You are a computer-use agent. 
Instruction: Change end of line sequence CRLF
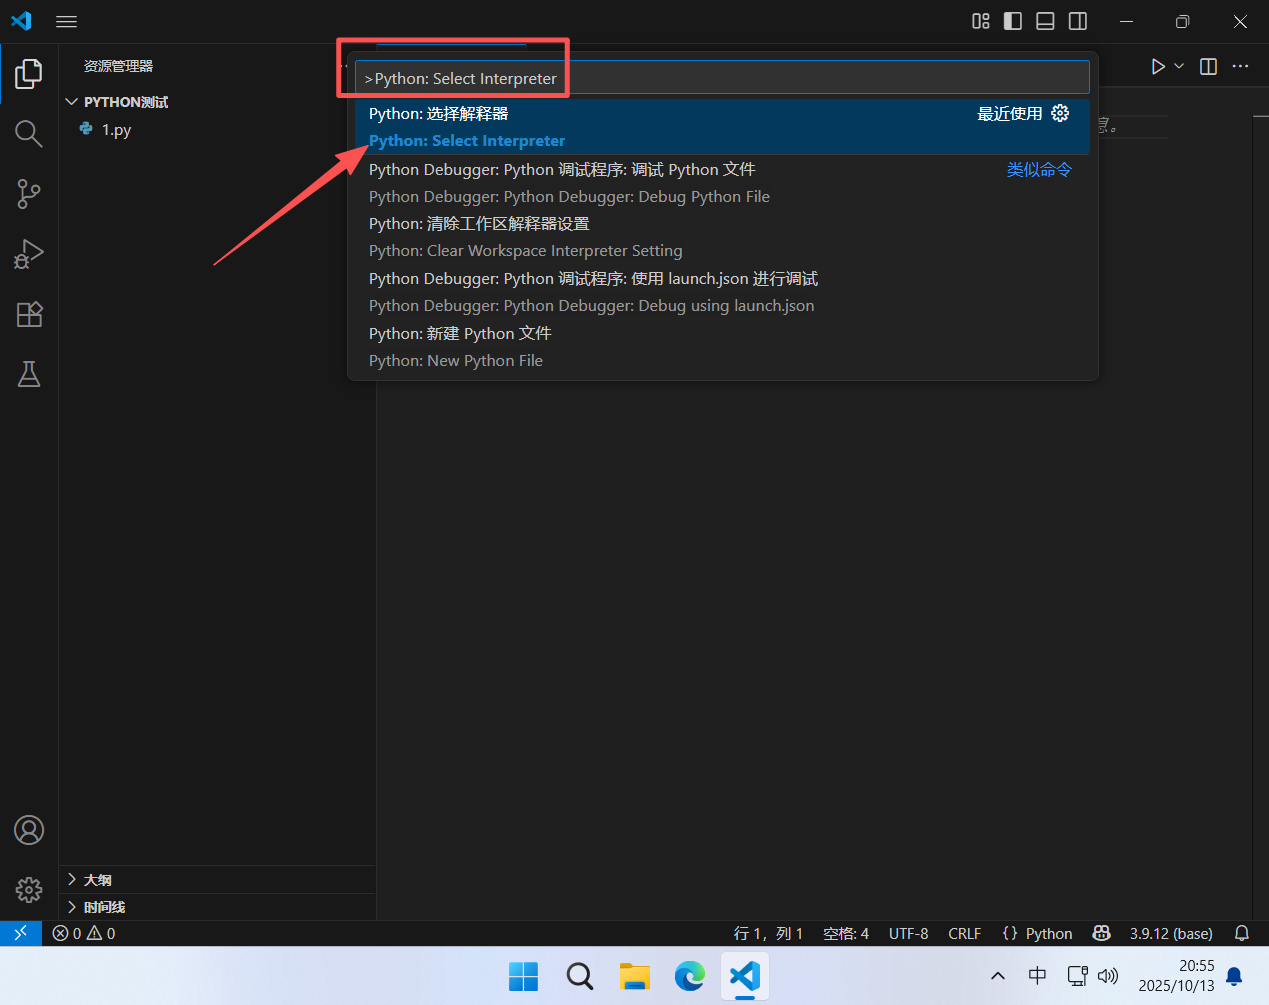tap(965, 933)
